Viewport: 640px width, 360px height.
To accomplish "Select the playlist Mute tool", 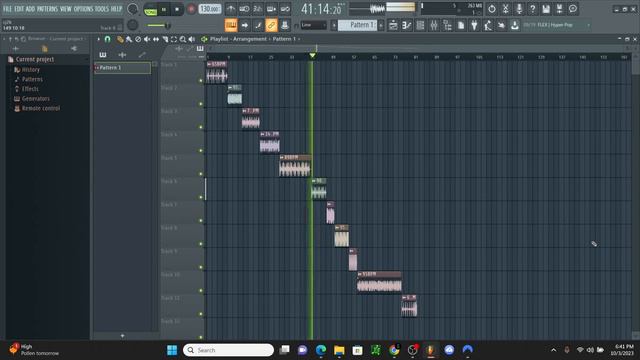I will point(147,39).
